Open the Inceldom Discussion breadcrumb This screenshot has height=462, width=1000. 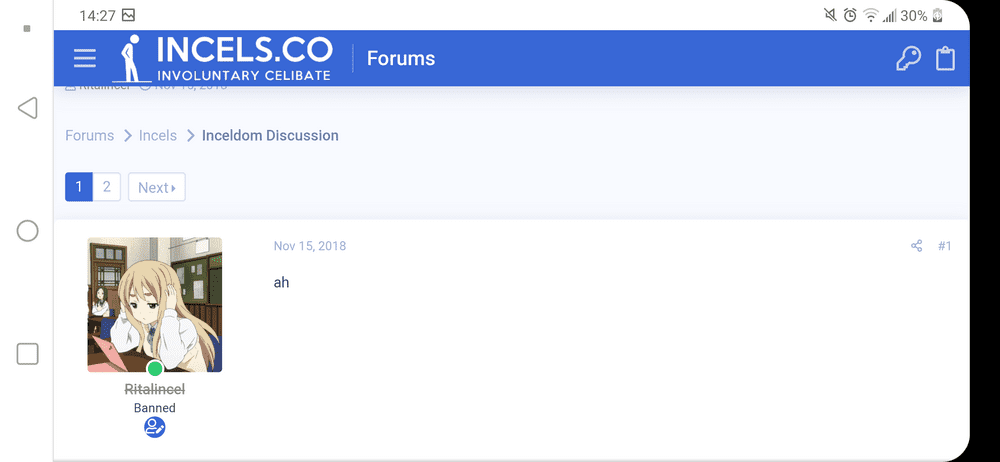click(x=270, y=135)
